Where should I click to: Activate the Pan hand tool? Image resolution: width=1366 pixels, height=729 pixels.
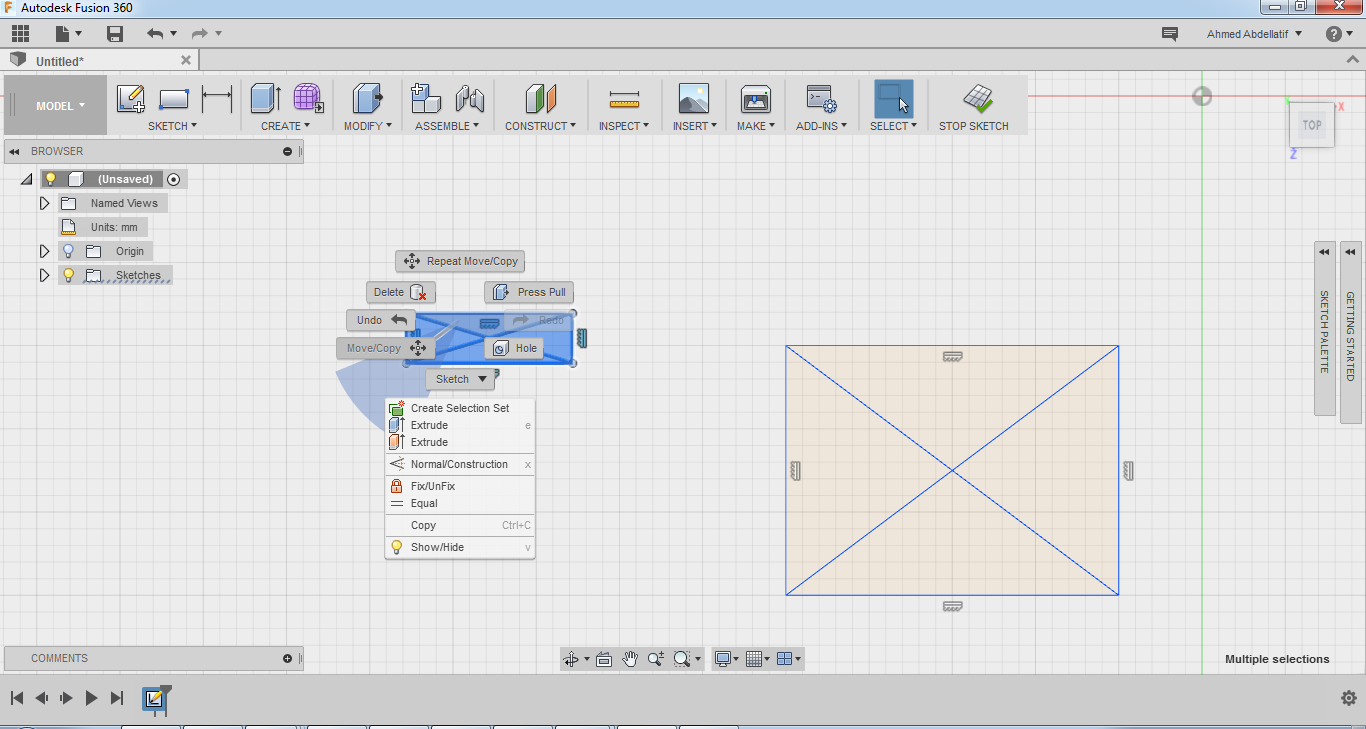click(630, 659)
